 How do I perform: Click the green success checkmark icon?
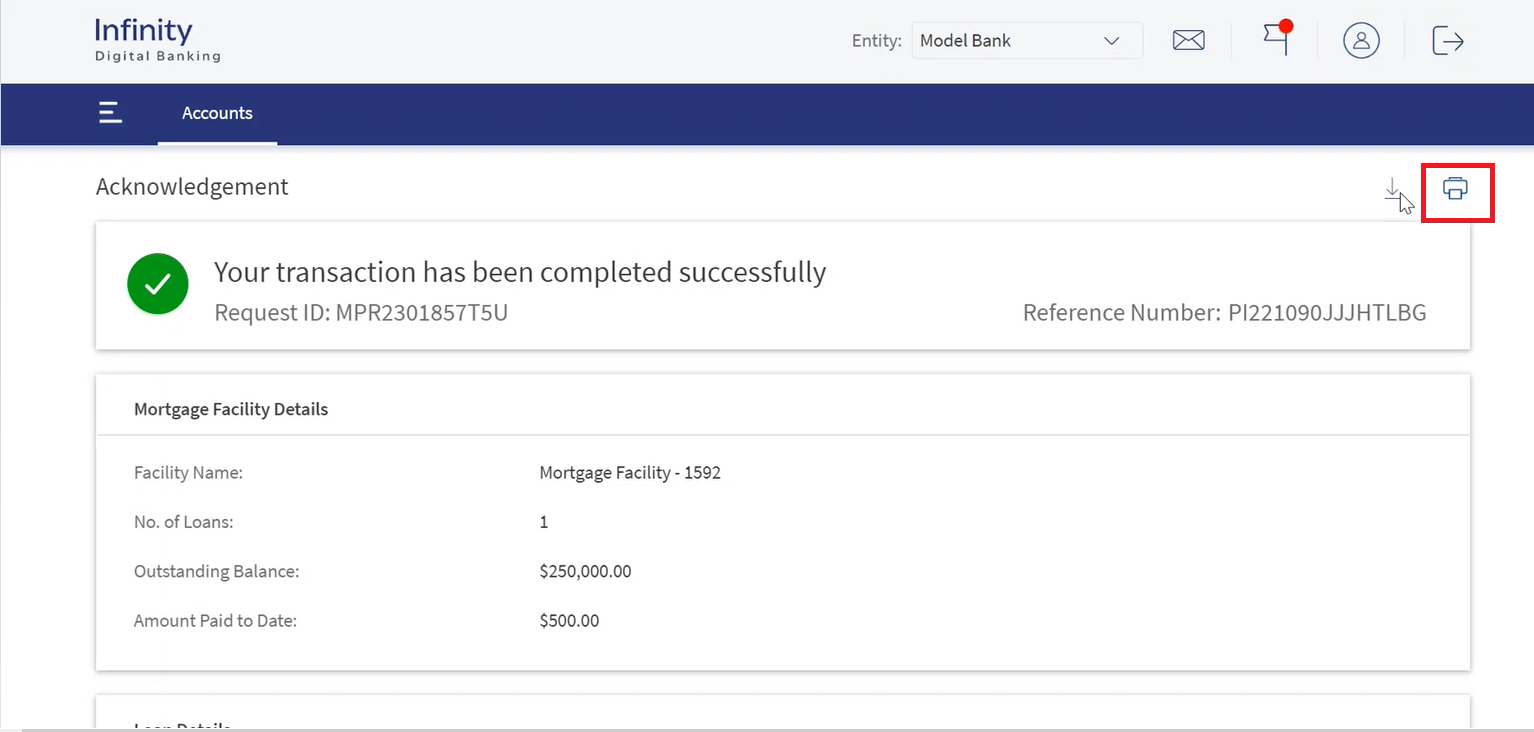pos(158,284)
